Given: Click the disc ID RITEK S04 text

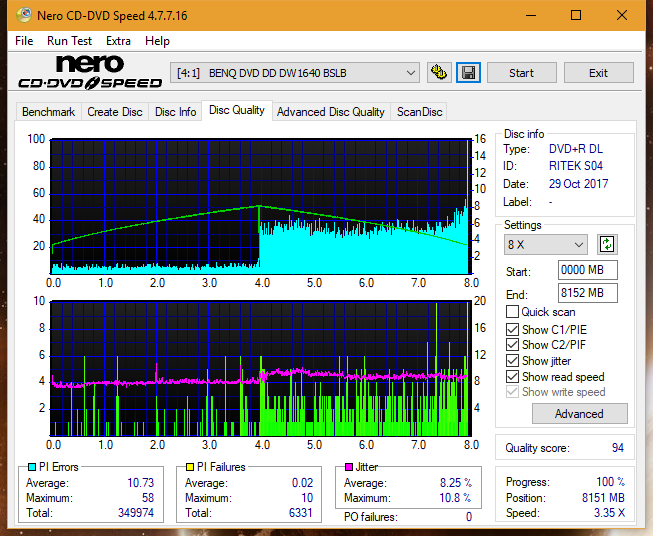Looking at the screenshot, I should [576, 166].
